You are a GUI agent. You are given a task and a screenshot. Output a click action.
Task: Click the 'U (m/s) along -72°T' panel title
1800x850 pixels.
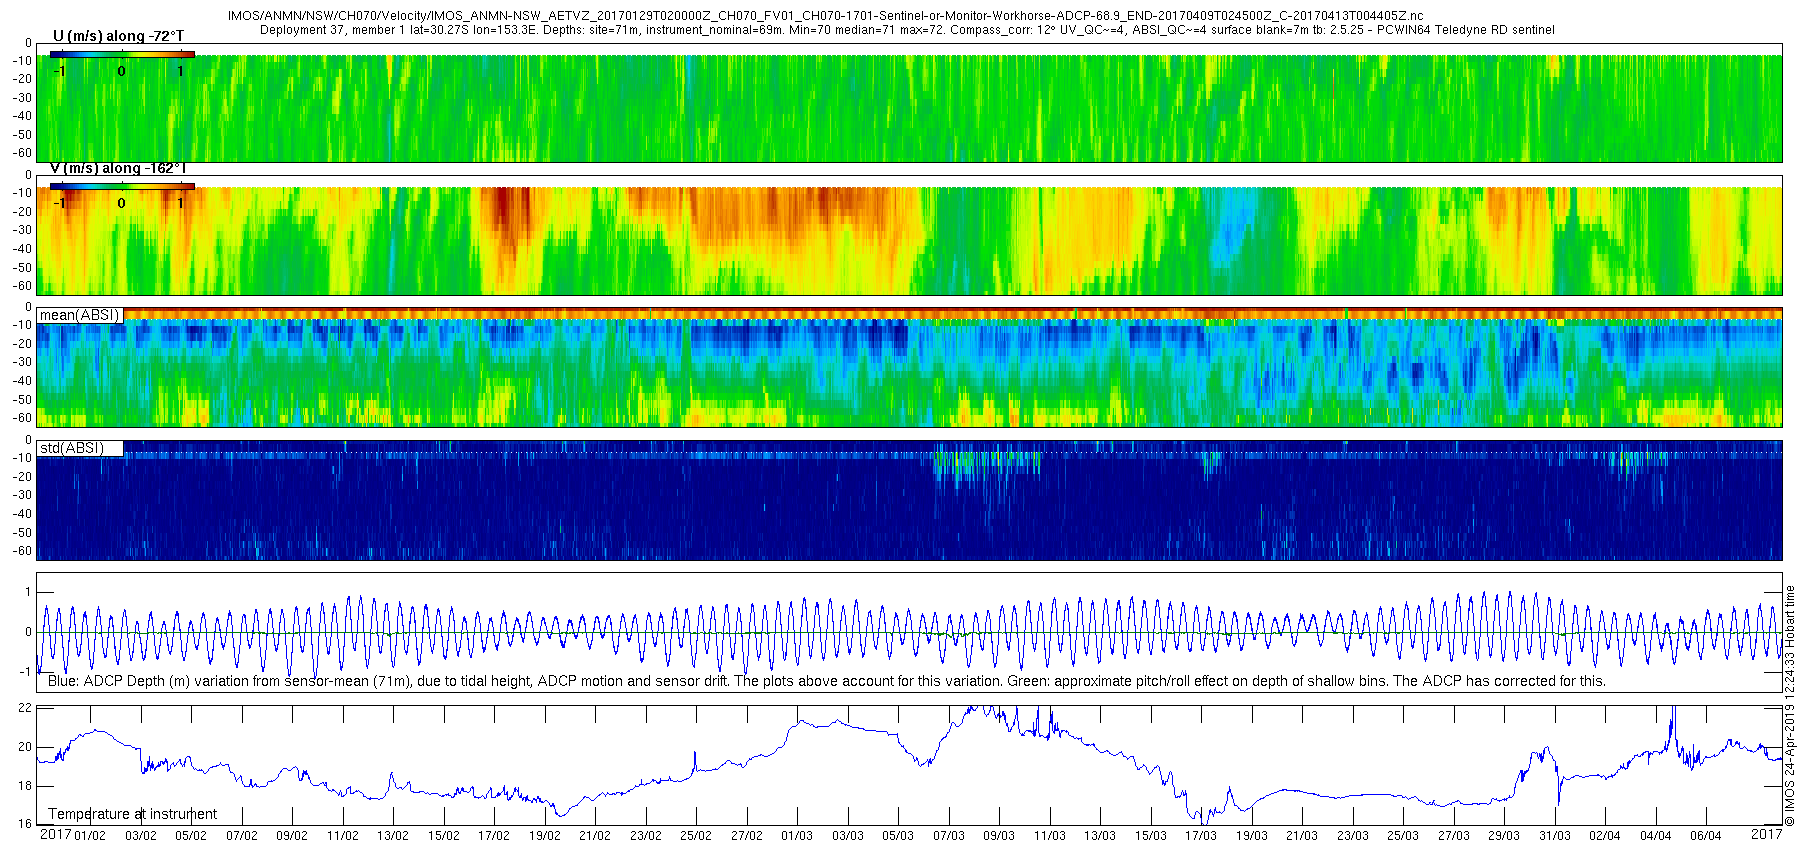[x=118, y=36]
